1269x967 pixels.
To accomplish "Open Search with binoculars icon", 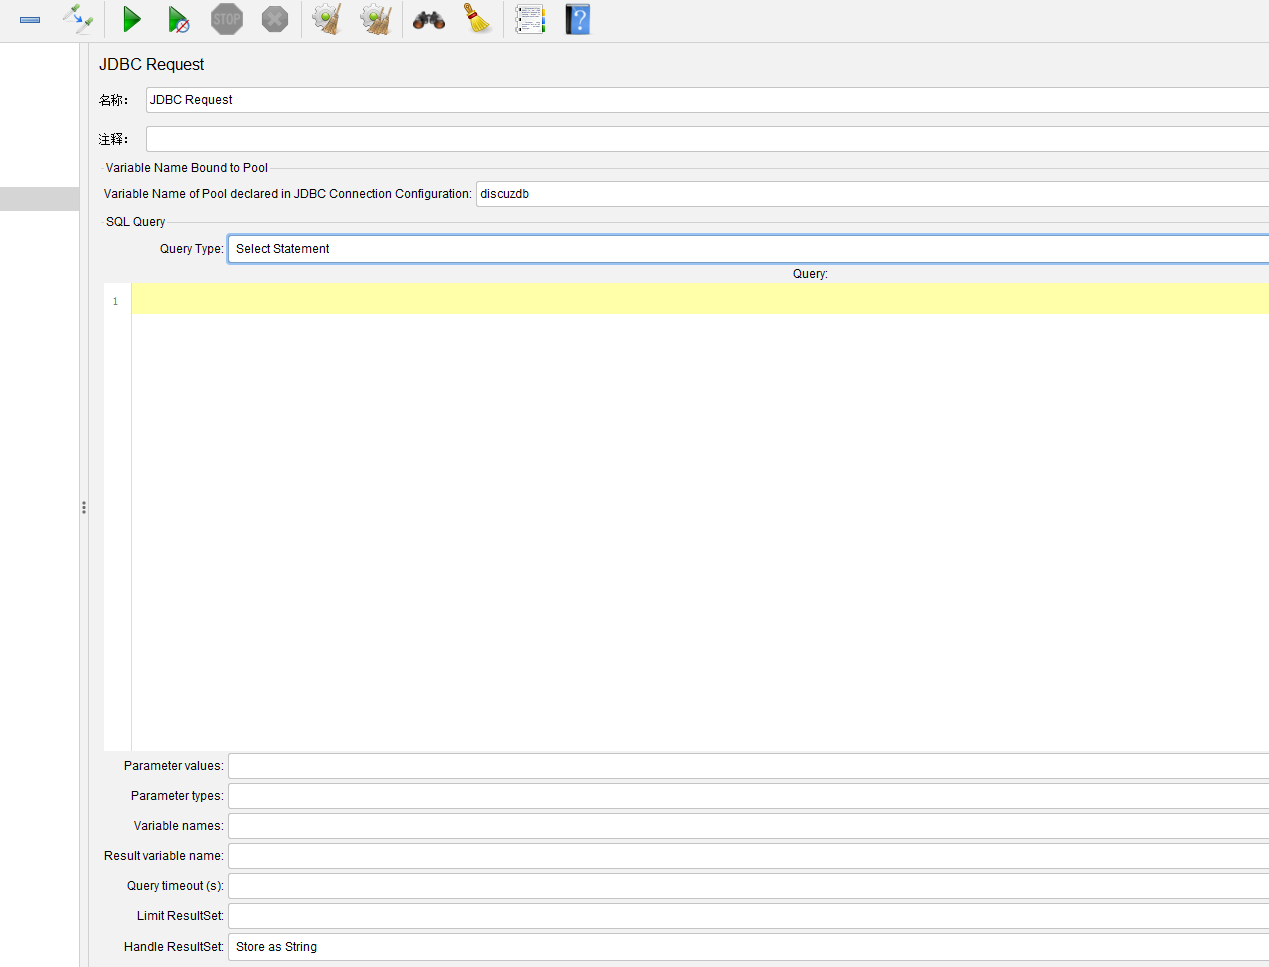I will (x=429, y=20).
